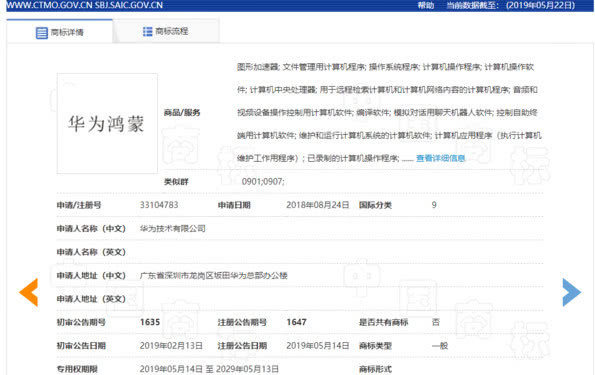This screenshot has height=375, width=595.
Task: Select application number 33104783
Action: point(159,205)
